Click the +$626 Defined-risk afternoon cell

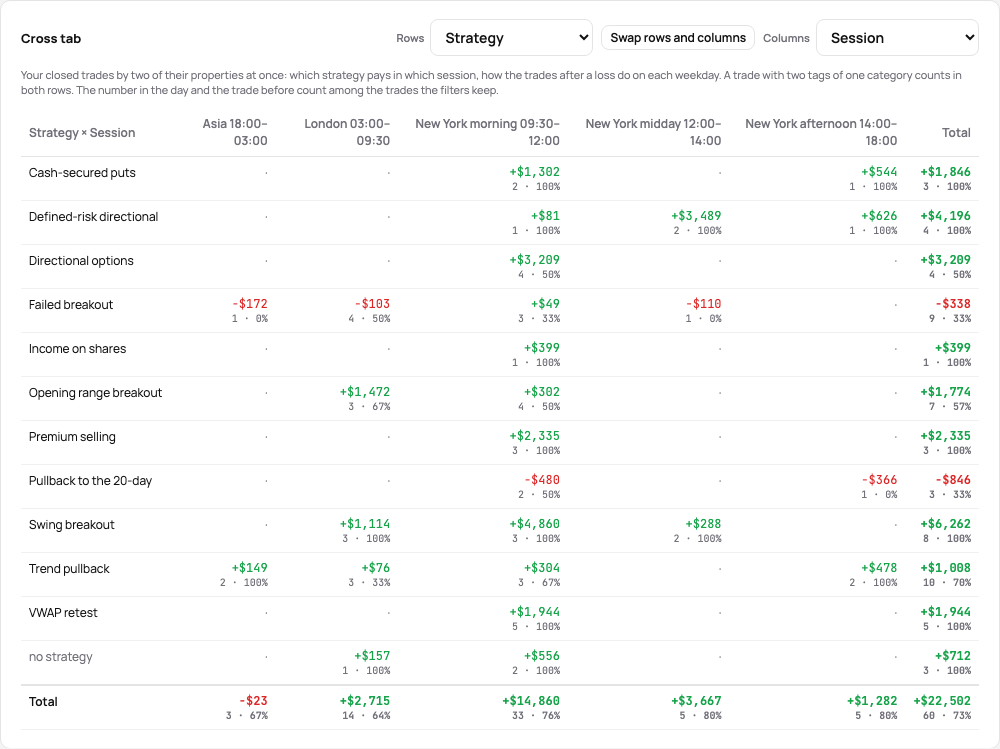point(873,222)
